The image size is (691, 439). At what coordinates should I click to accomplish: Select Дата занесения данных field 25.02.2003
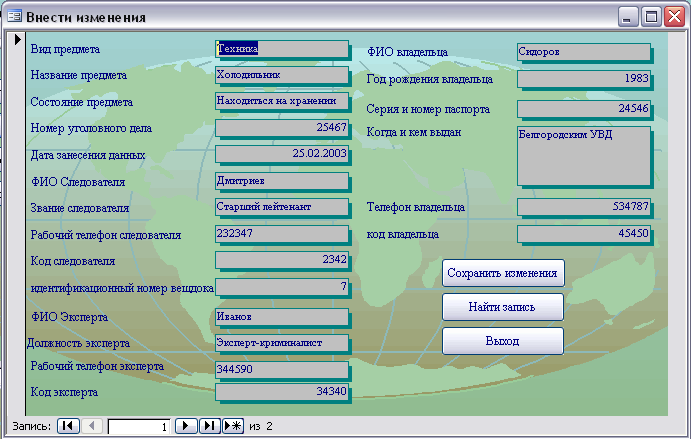point(282,154)
